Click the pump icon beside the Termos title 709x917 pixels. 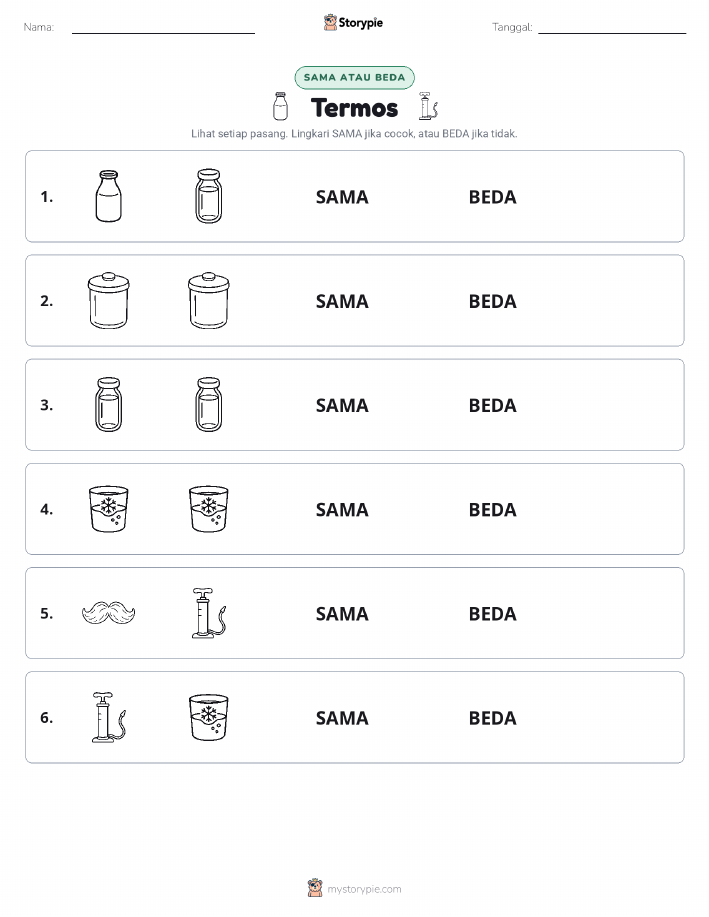pos(428,106)
